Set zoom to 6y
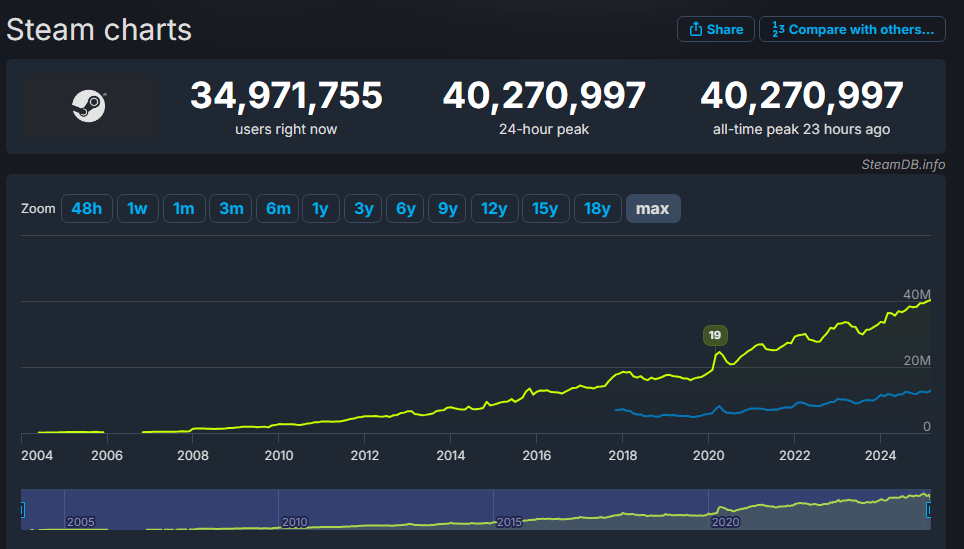This screenshot has width=964, height=549. pos(405,208)
